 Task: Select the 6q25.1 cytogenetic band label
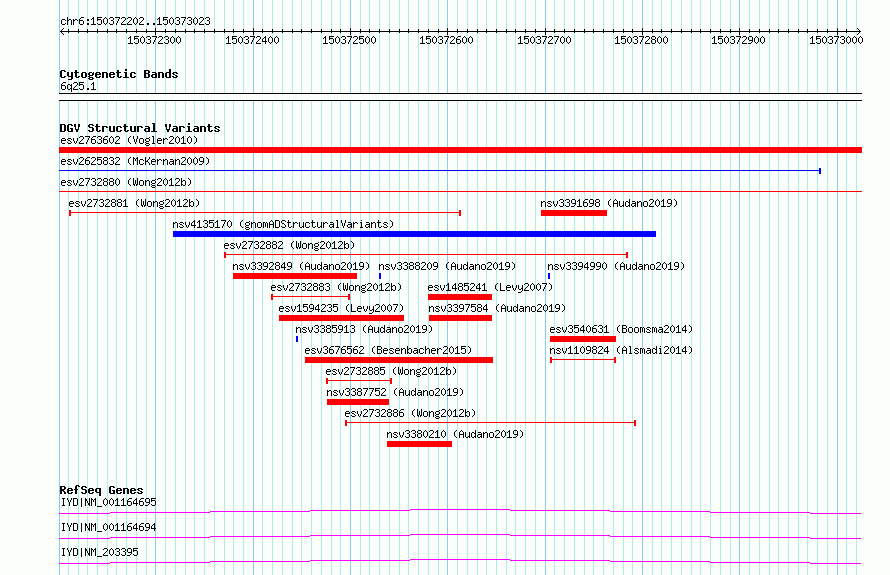pos(78,86)
